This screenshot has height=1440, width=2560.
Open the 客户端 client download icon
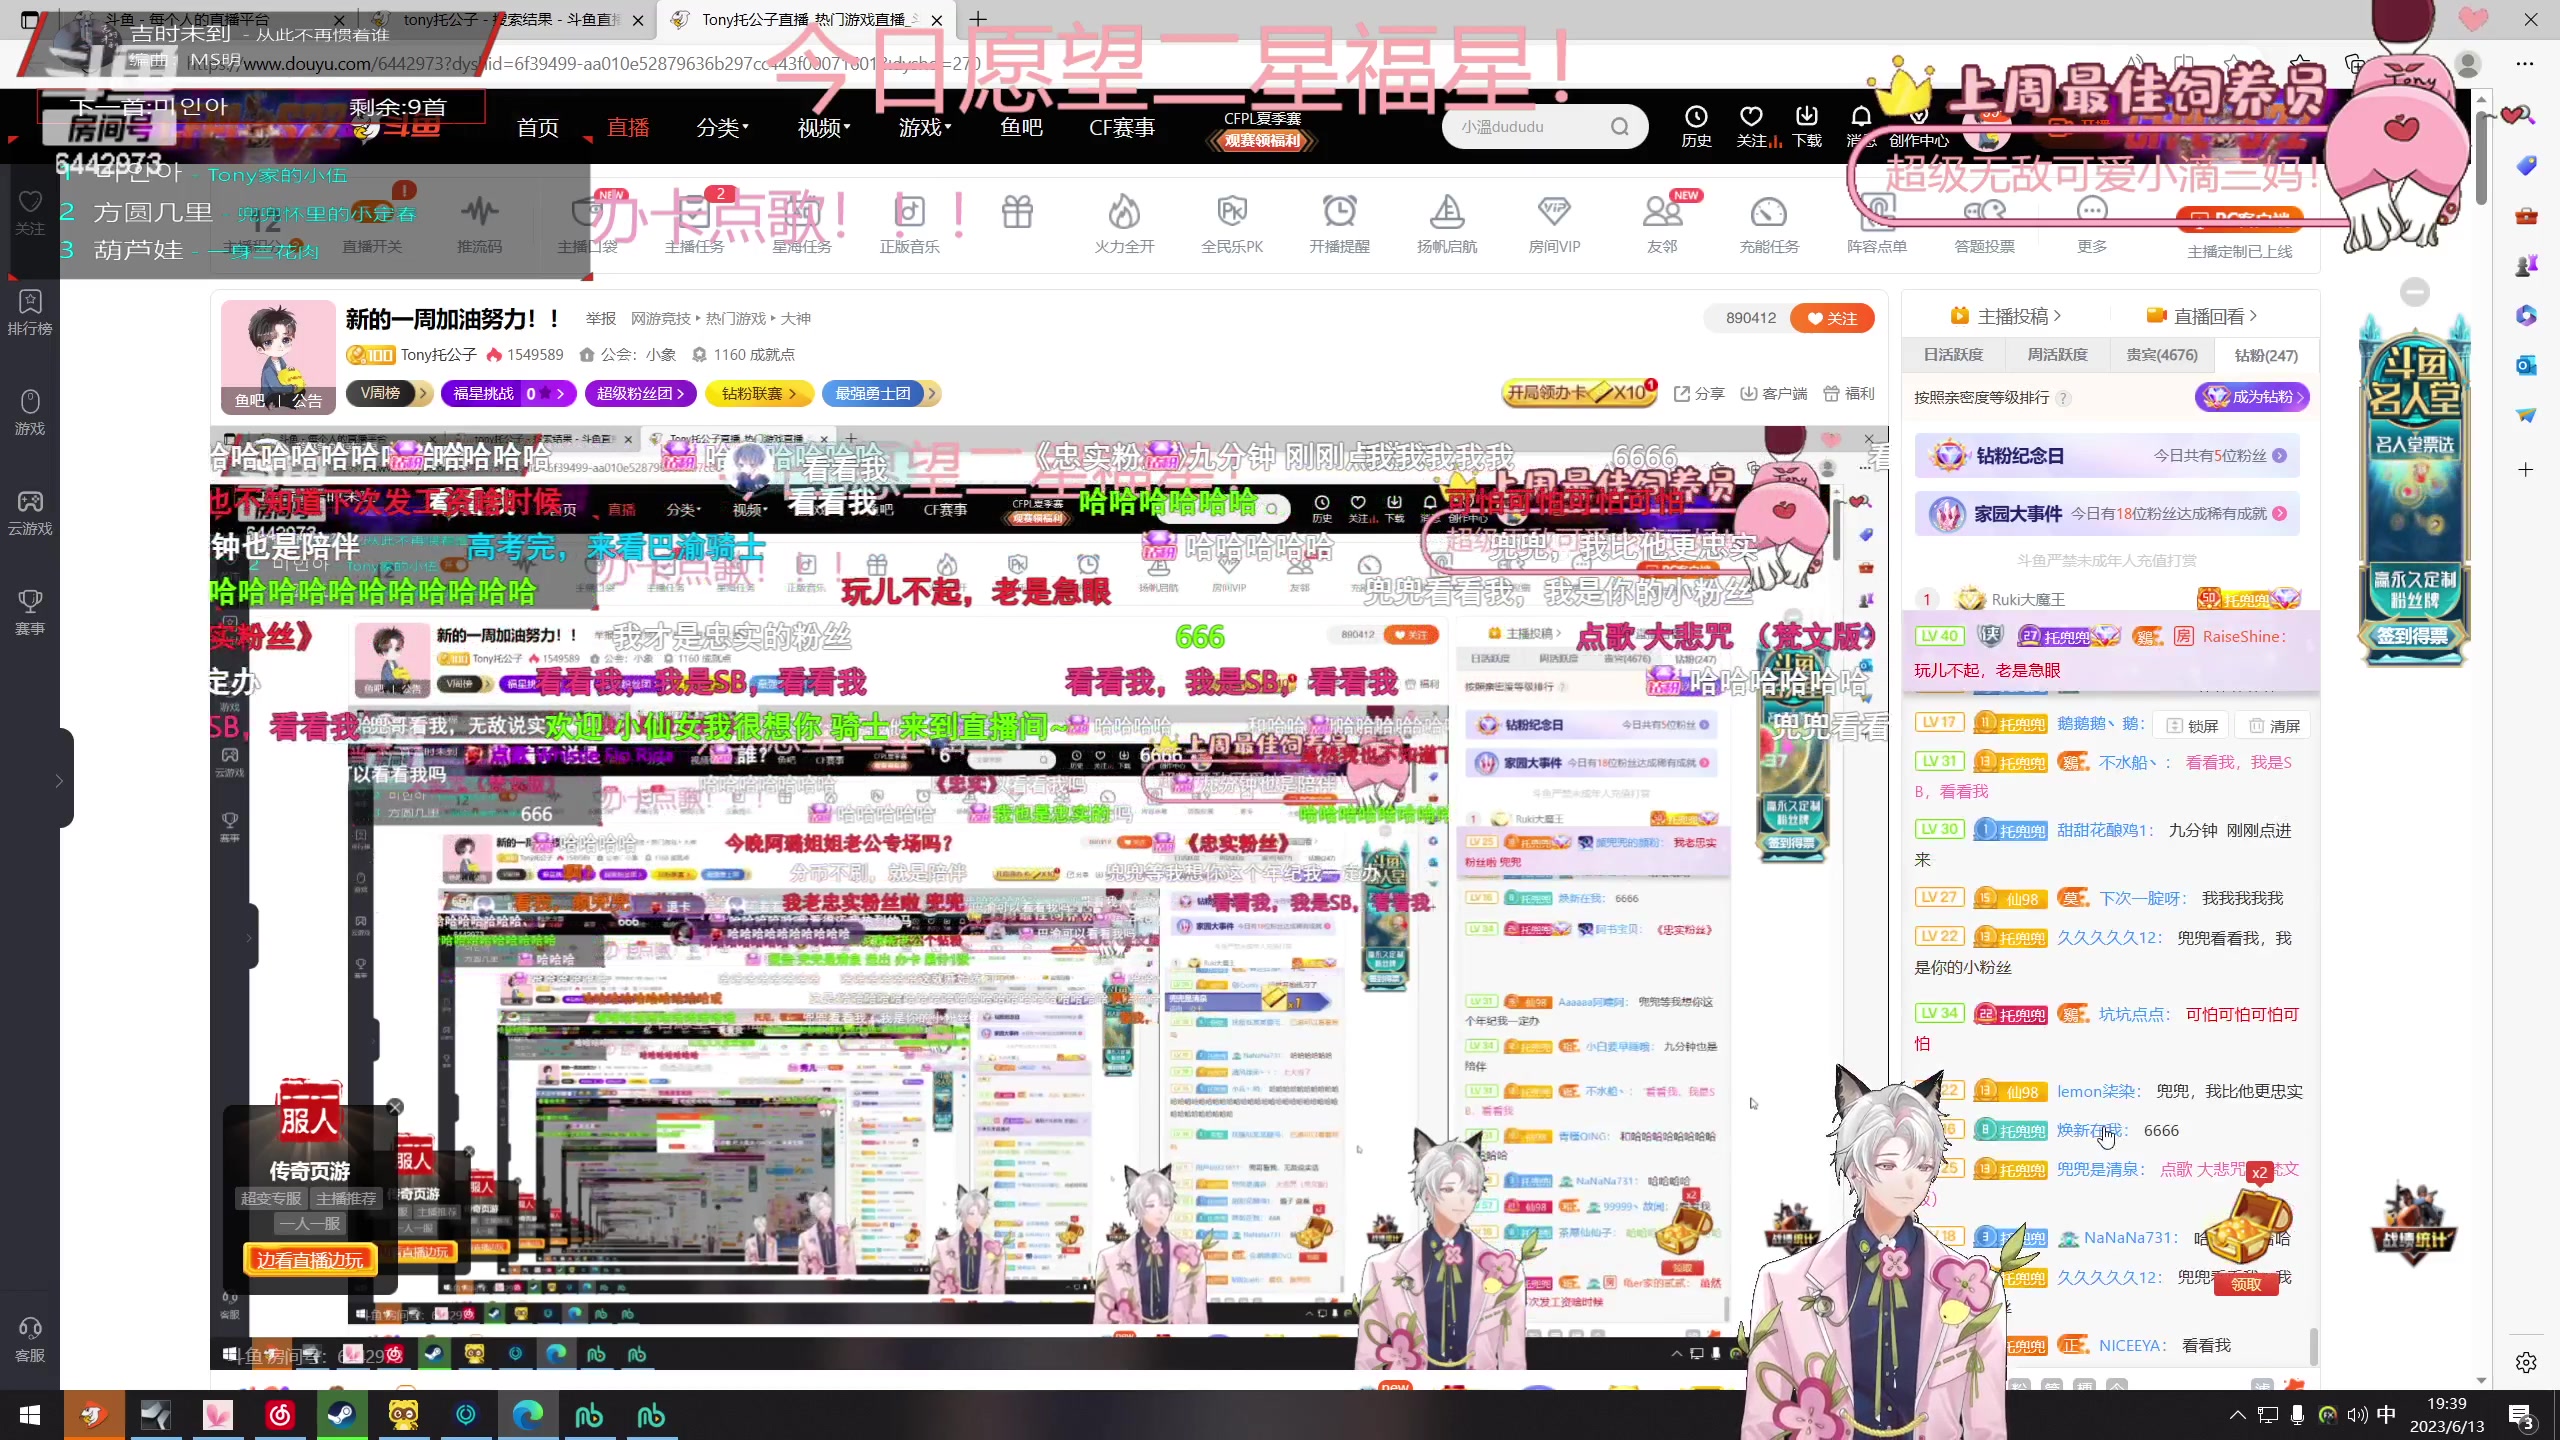[x=1774, y=393]
